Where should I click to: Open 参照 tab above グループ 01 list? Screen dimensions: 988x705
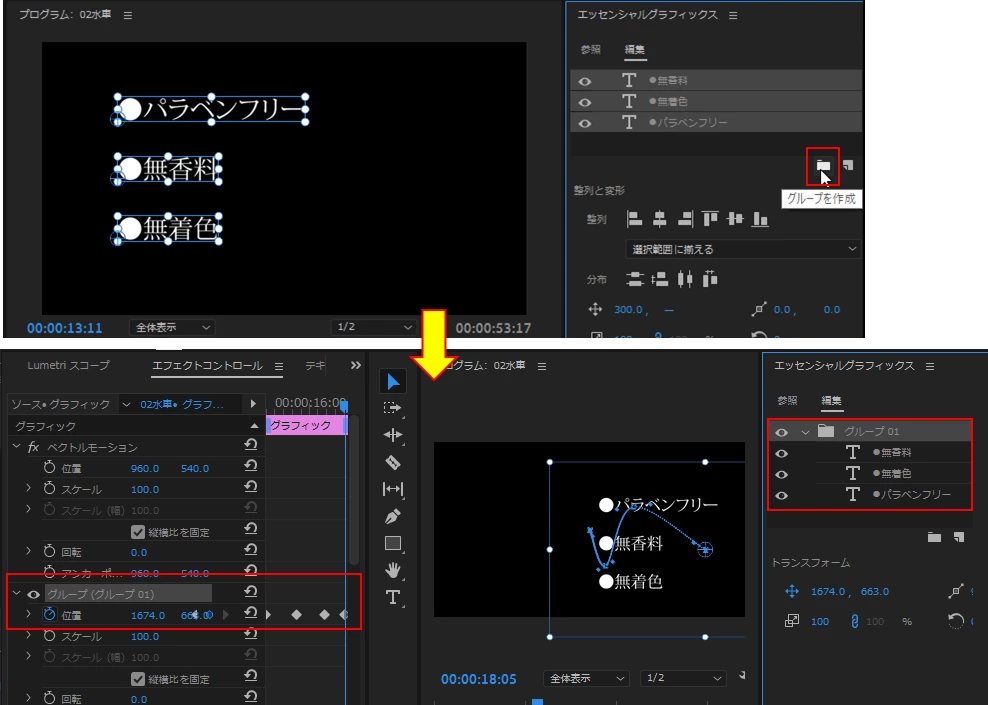[x=787, y=401]
